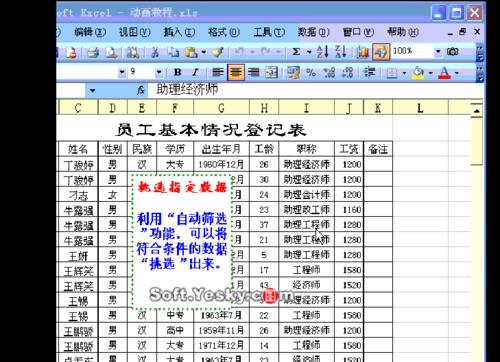Open the 数据(D) menu
The image size is (500, 362).
313,32
